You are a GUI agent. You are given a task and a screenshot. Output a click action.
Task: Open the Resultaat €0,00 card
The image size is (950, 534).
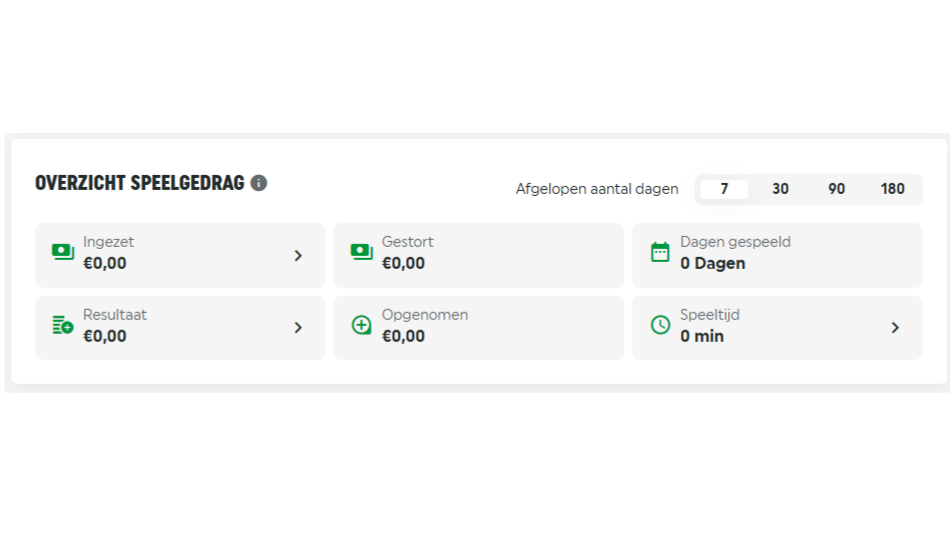[180, 327]
